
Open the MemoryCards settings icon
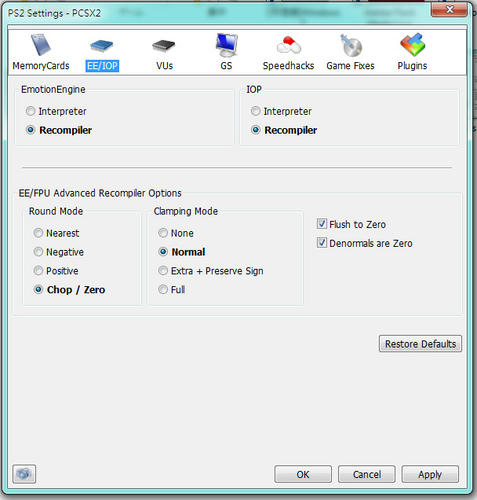point(40,45)
